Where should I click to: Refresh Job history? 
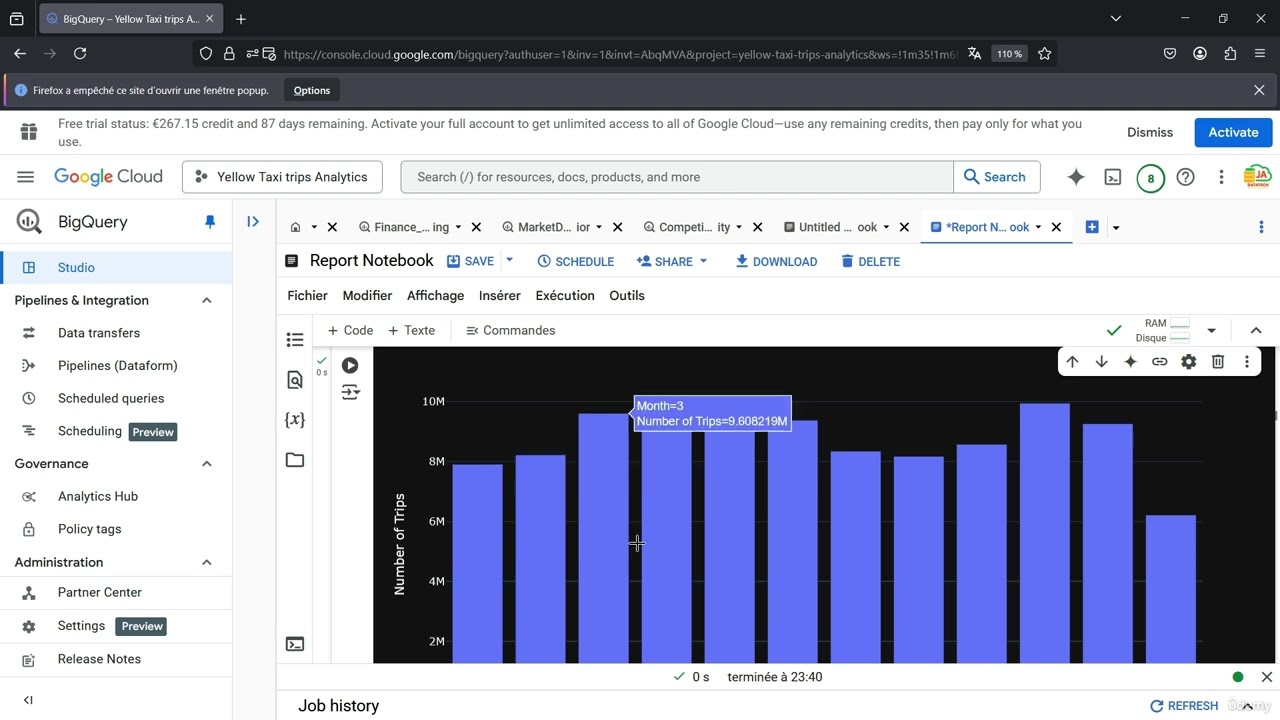[1184, 705]
